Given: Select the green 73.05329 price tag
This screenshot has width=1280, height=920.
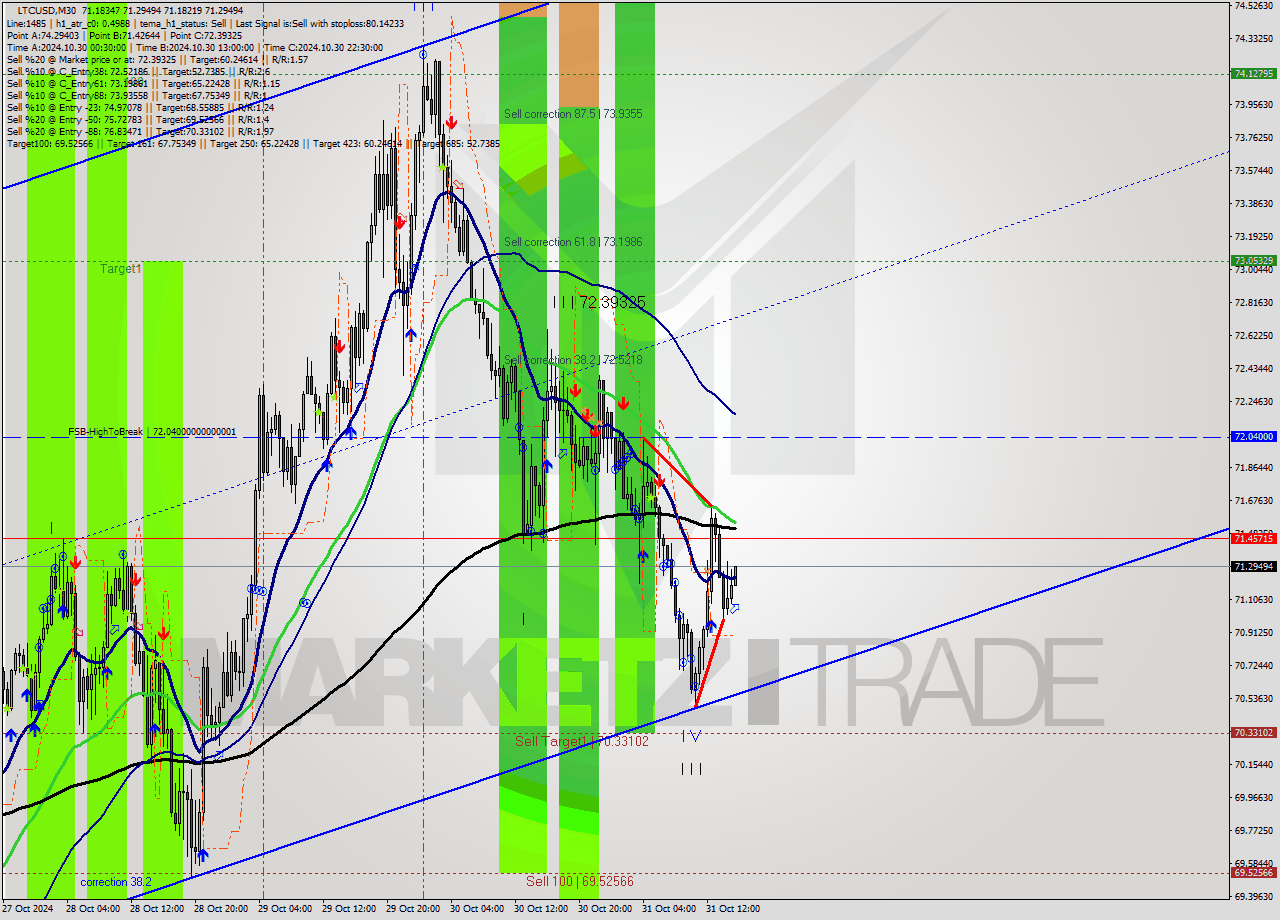Looking at the screenshot, I should [1254, 261].
